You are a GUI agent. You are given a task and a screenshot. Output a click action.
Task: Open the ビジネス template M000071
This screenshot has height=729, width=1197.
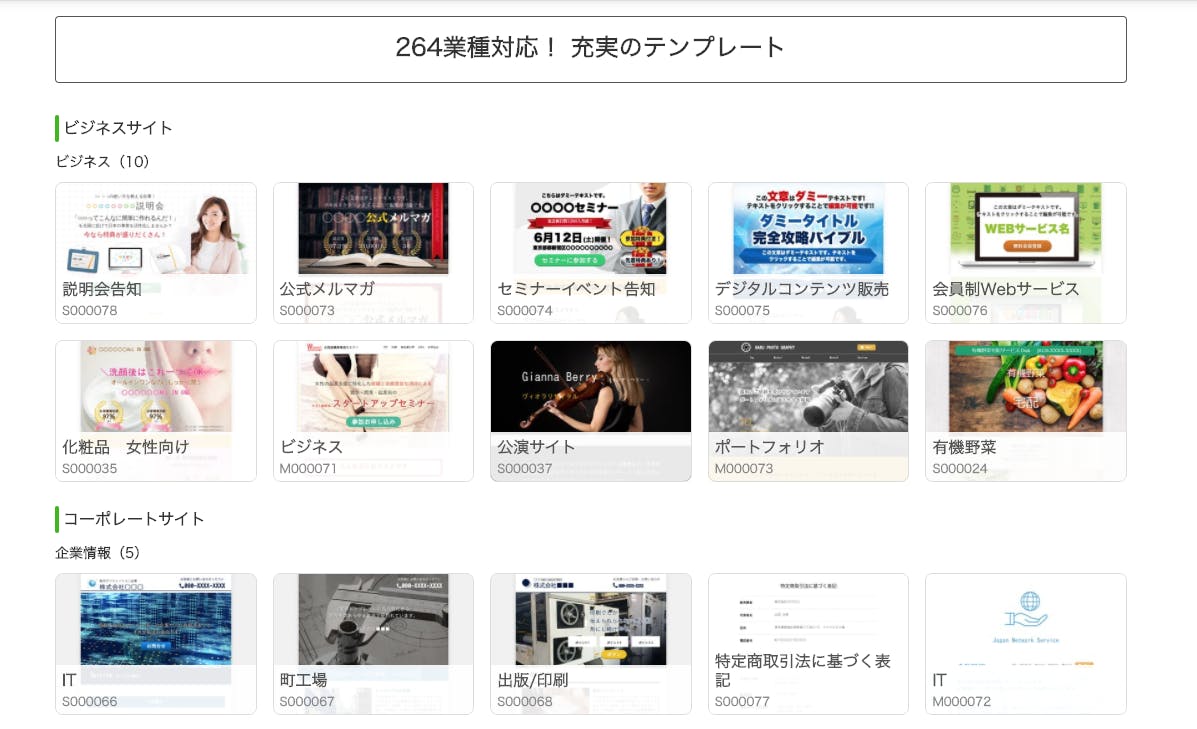click(373, 410)
